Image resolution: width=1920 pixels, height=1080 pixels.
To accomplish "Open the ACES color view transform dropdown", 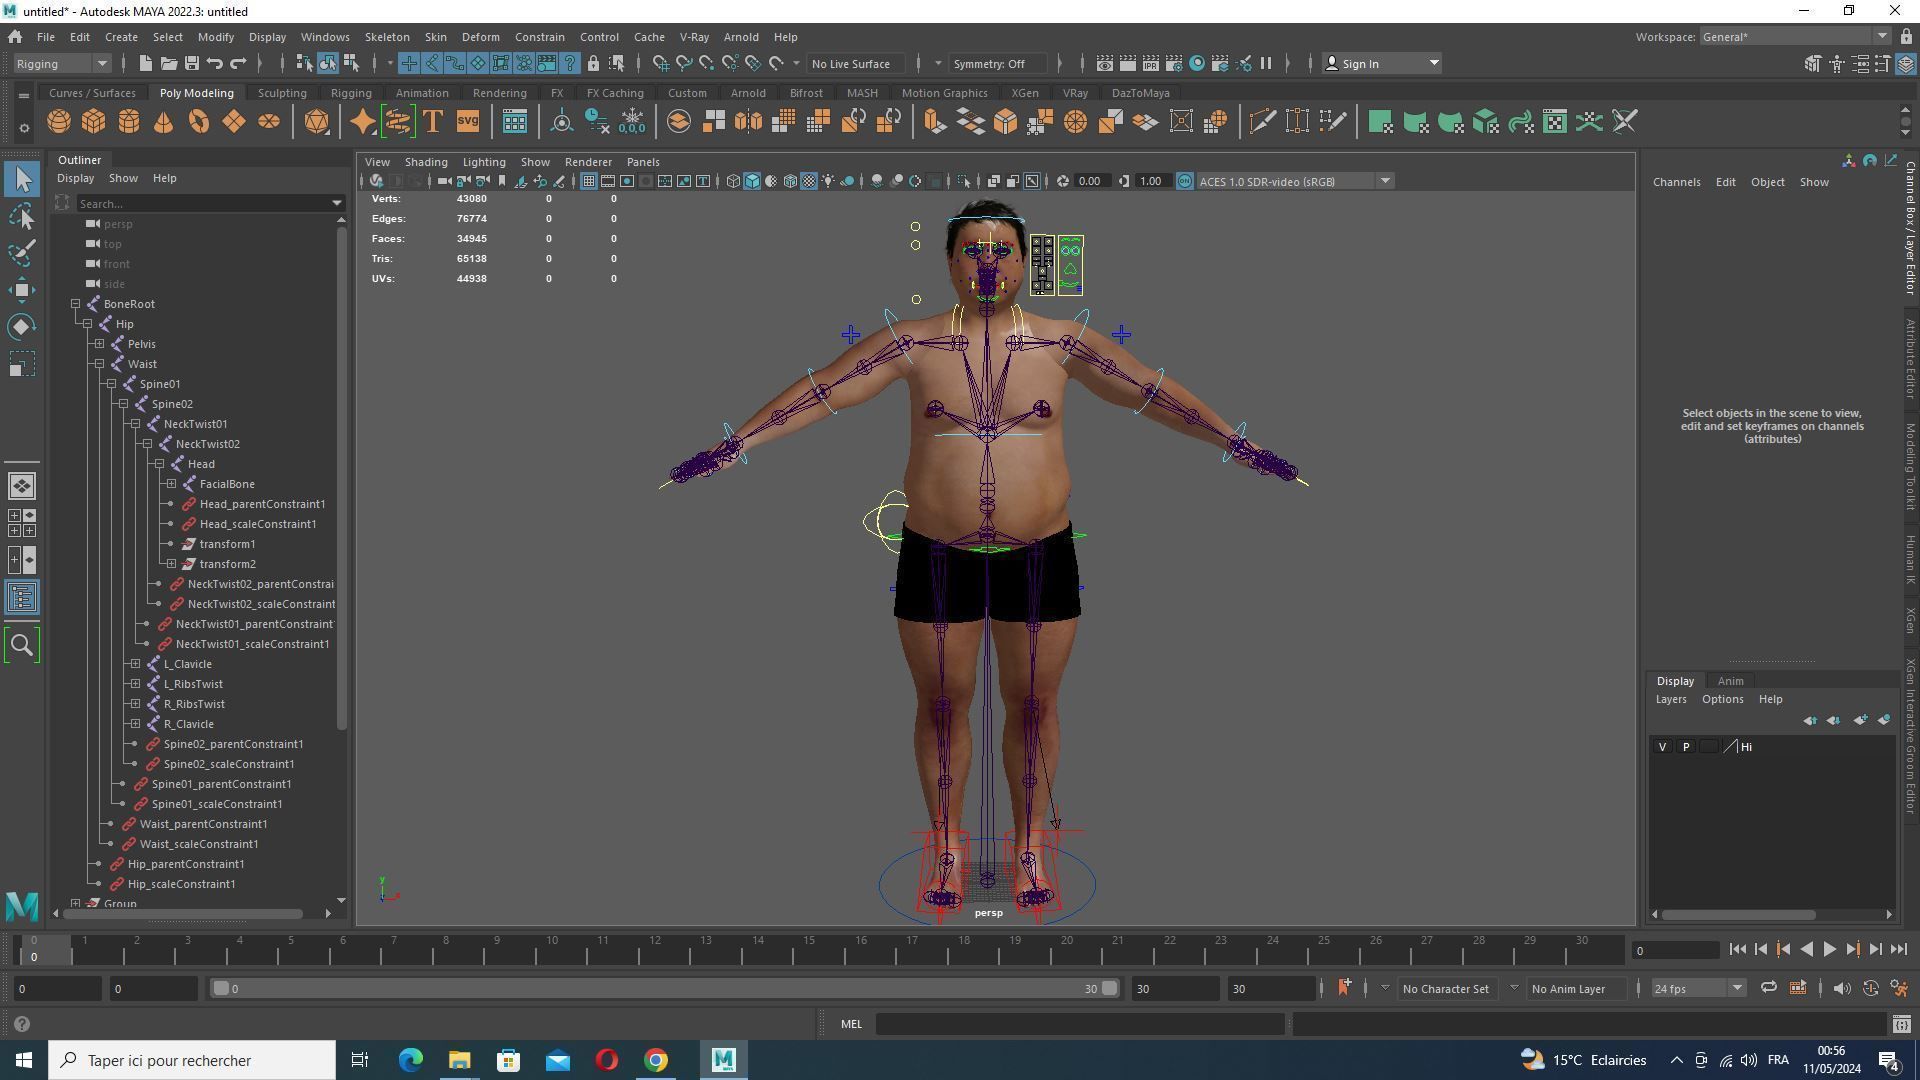I will (1294, 181).
